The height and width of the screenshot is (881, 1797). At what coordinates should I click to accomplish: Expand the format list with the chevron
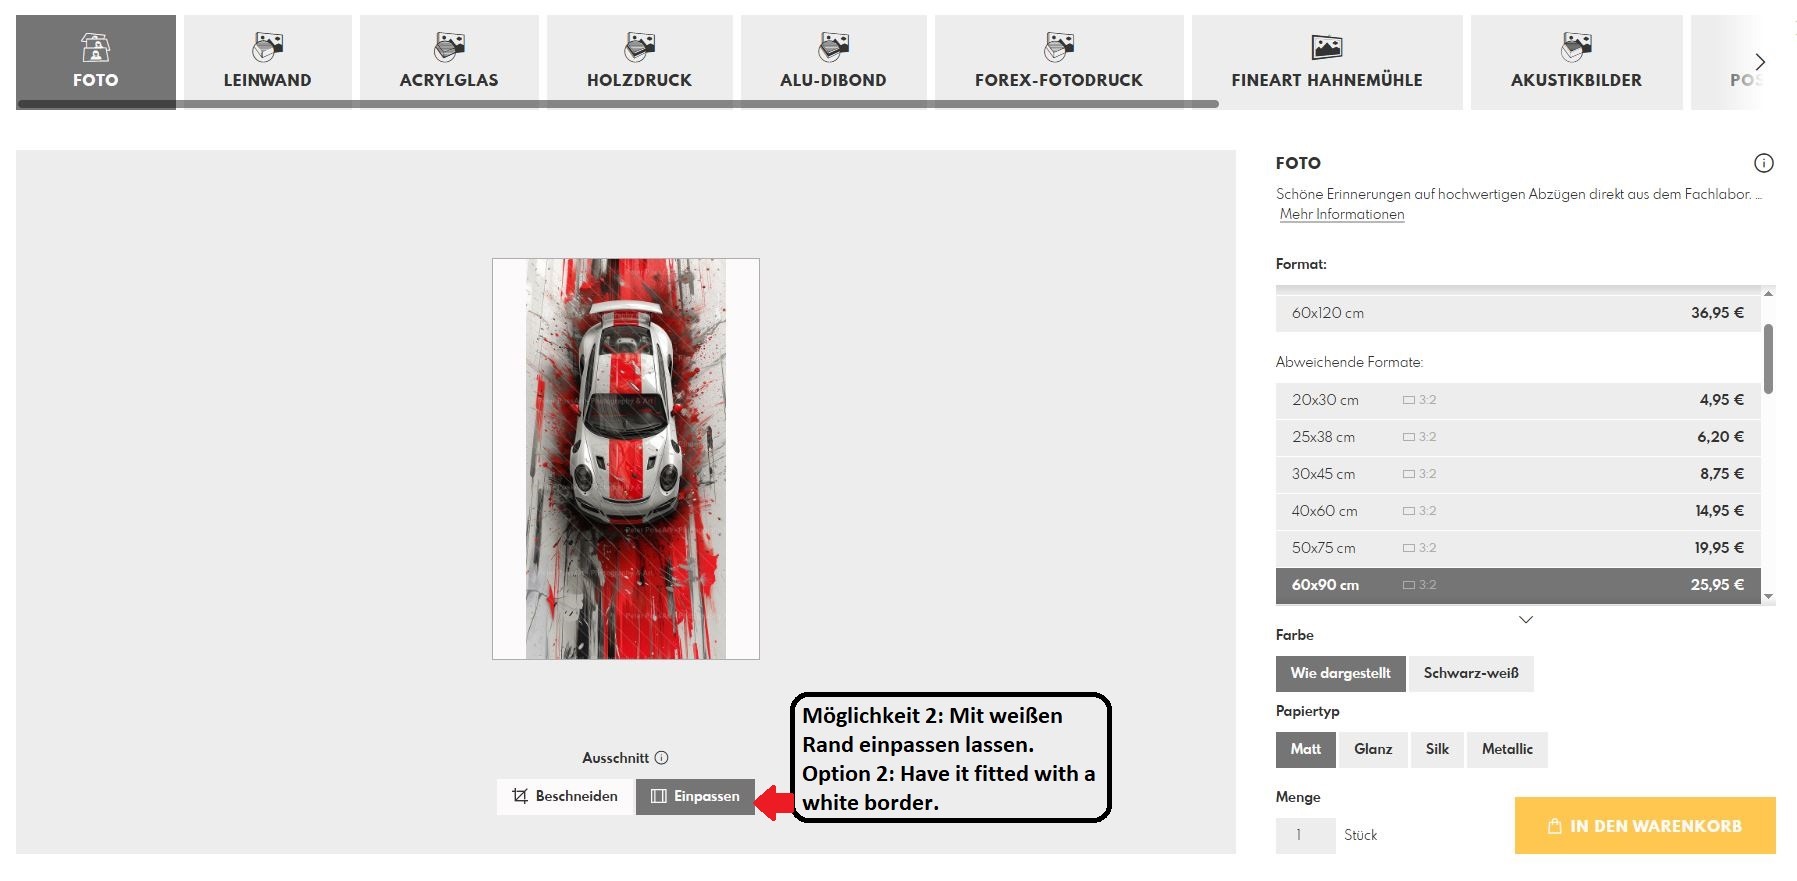tap(1526, 620)
